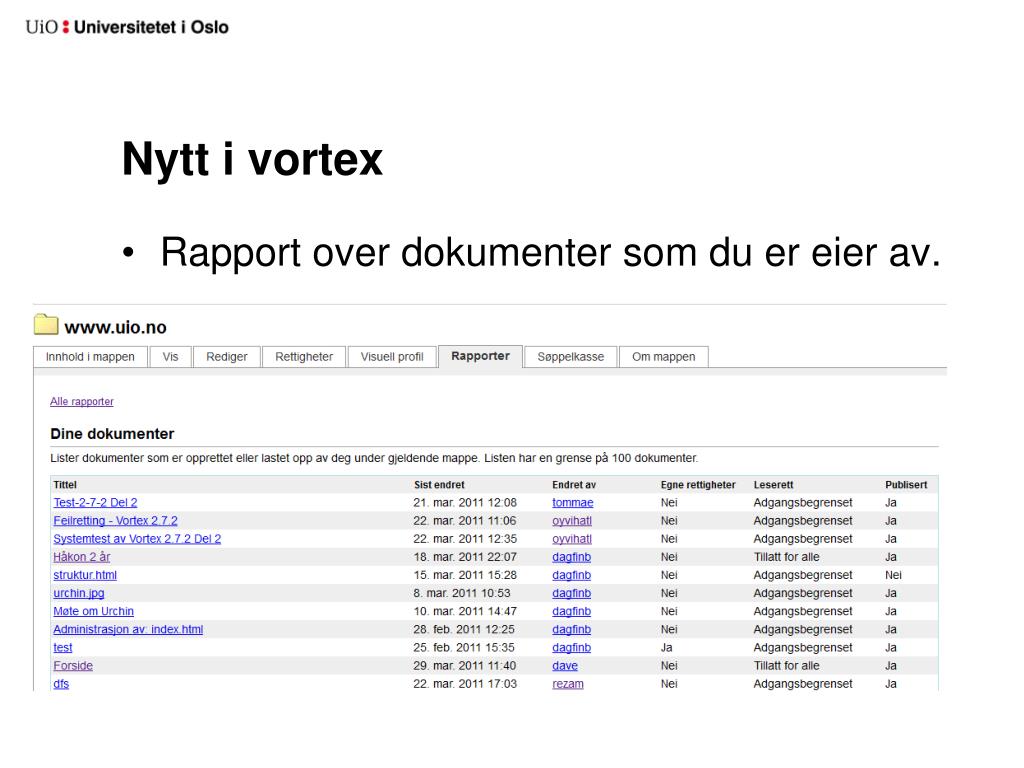Viewport: 1024px width, 768px height.
Task: Select the Rediger tab
Action: (227, 357)
